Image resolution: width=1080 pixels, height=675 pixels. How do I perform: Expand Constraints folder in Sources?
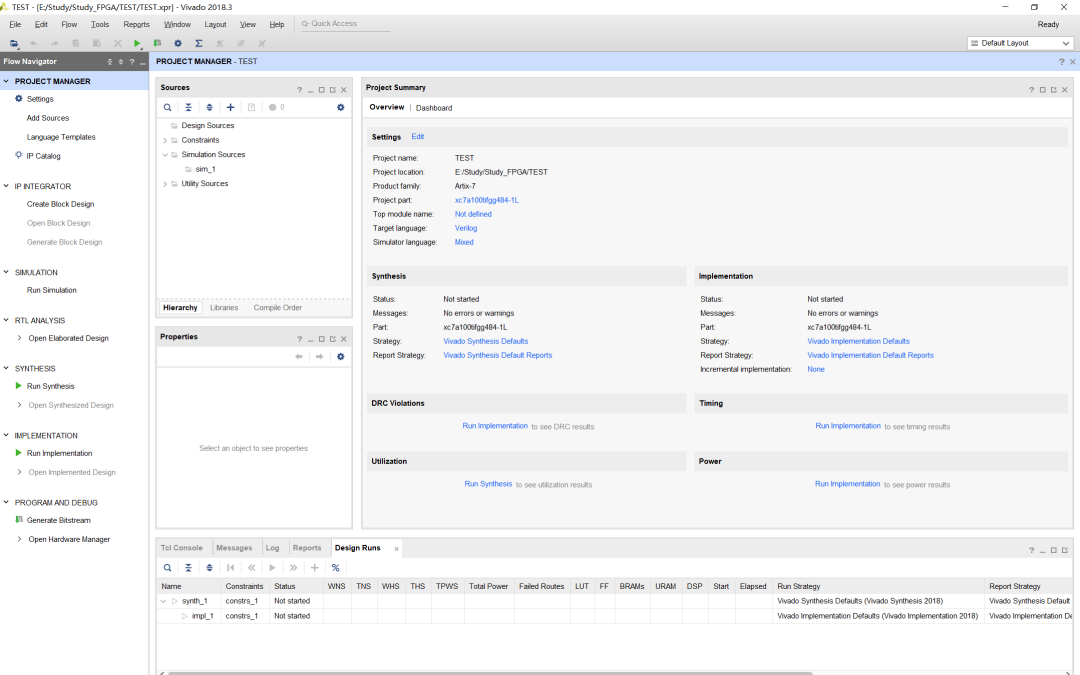[x=165, y=141]
